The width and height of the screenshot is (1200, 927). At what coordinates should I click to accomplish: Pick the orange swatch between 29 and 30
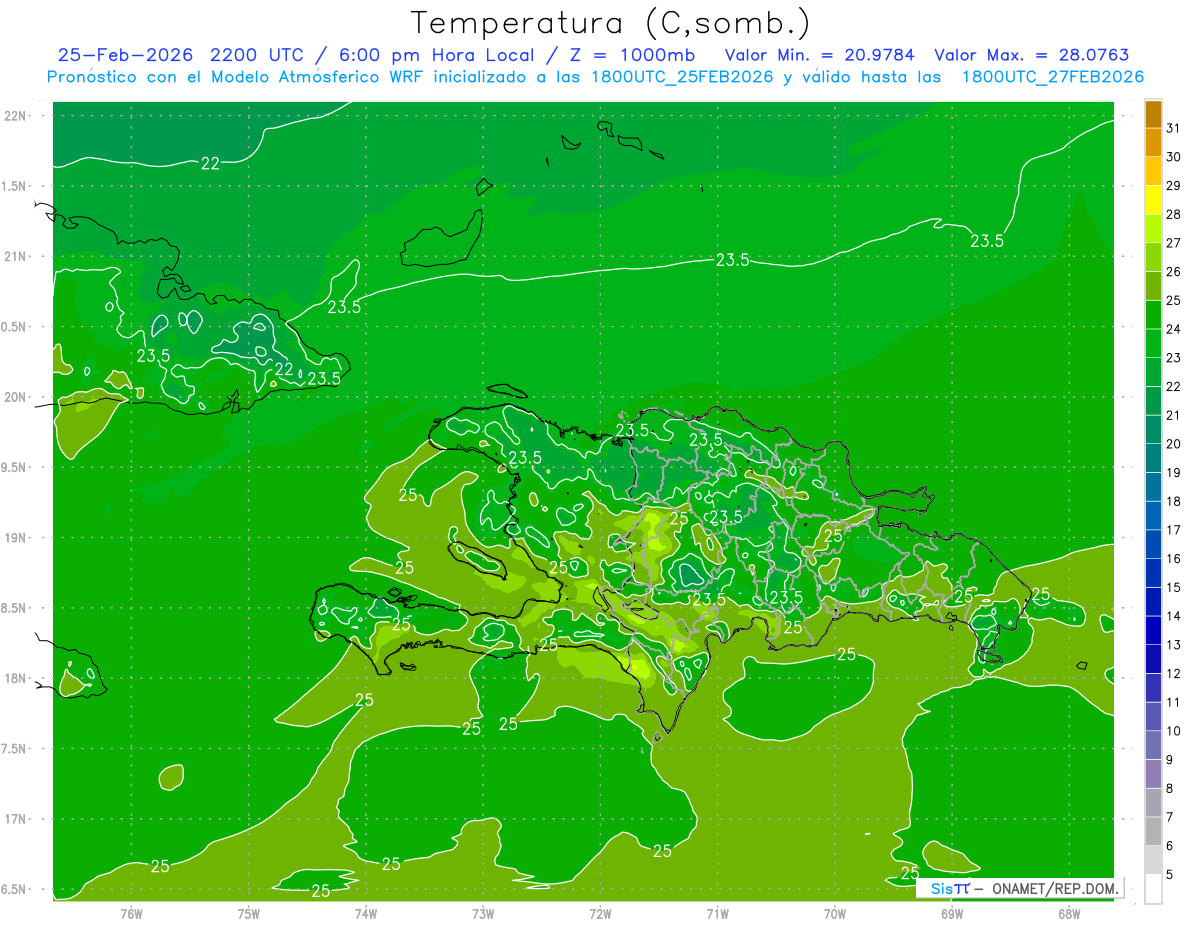pos(1153,171)
